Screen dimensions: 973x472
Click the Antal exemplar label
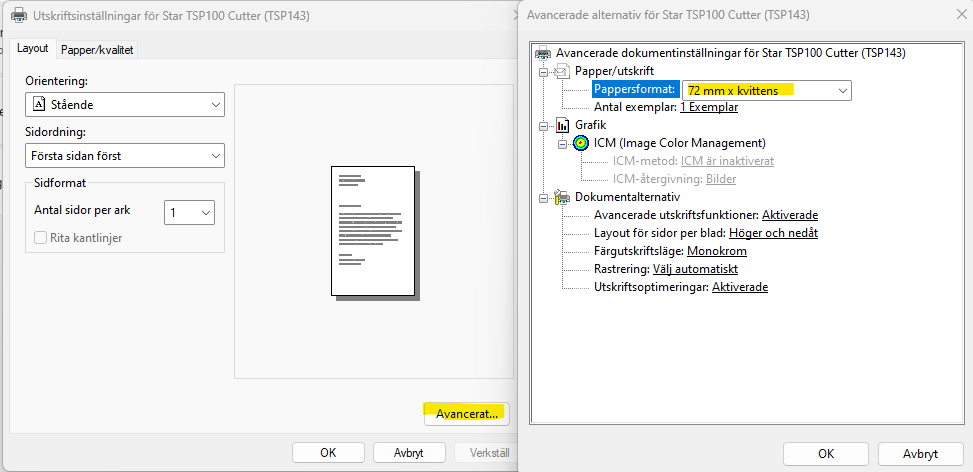[x=636, y=107]
